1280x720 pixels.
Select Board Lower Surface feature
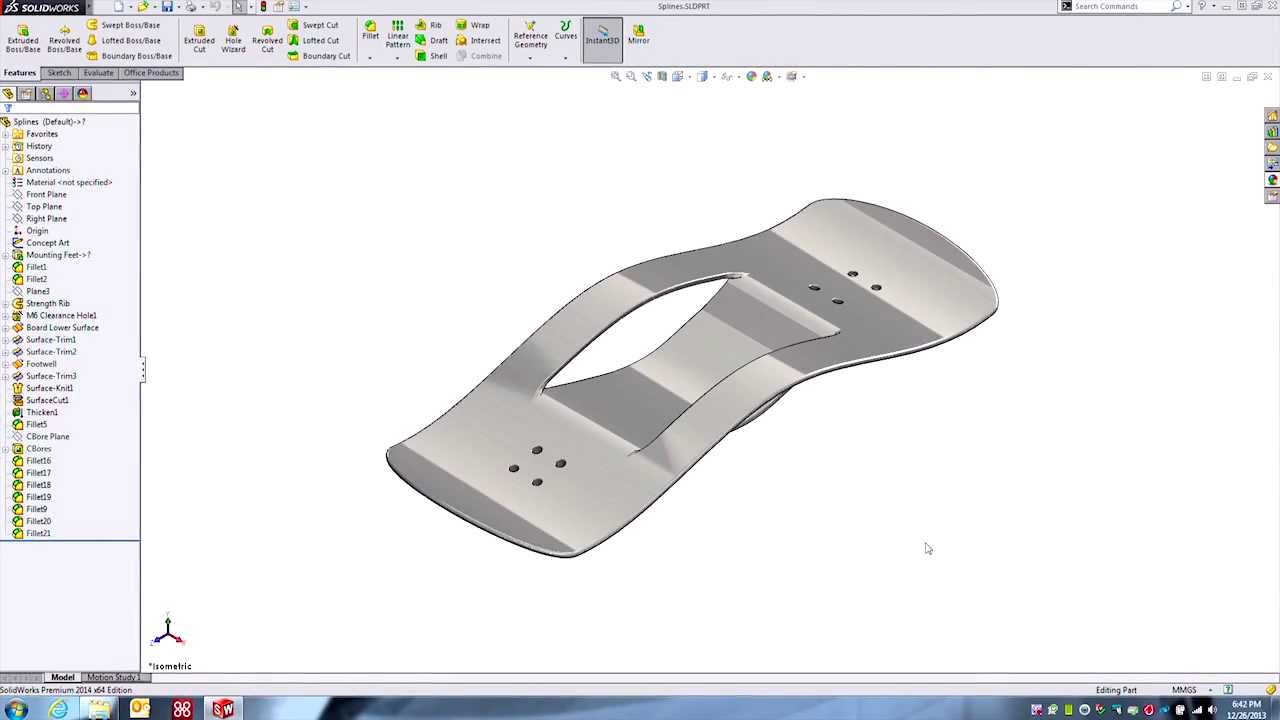point(62,328)
